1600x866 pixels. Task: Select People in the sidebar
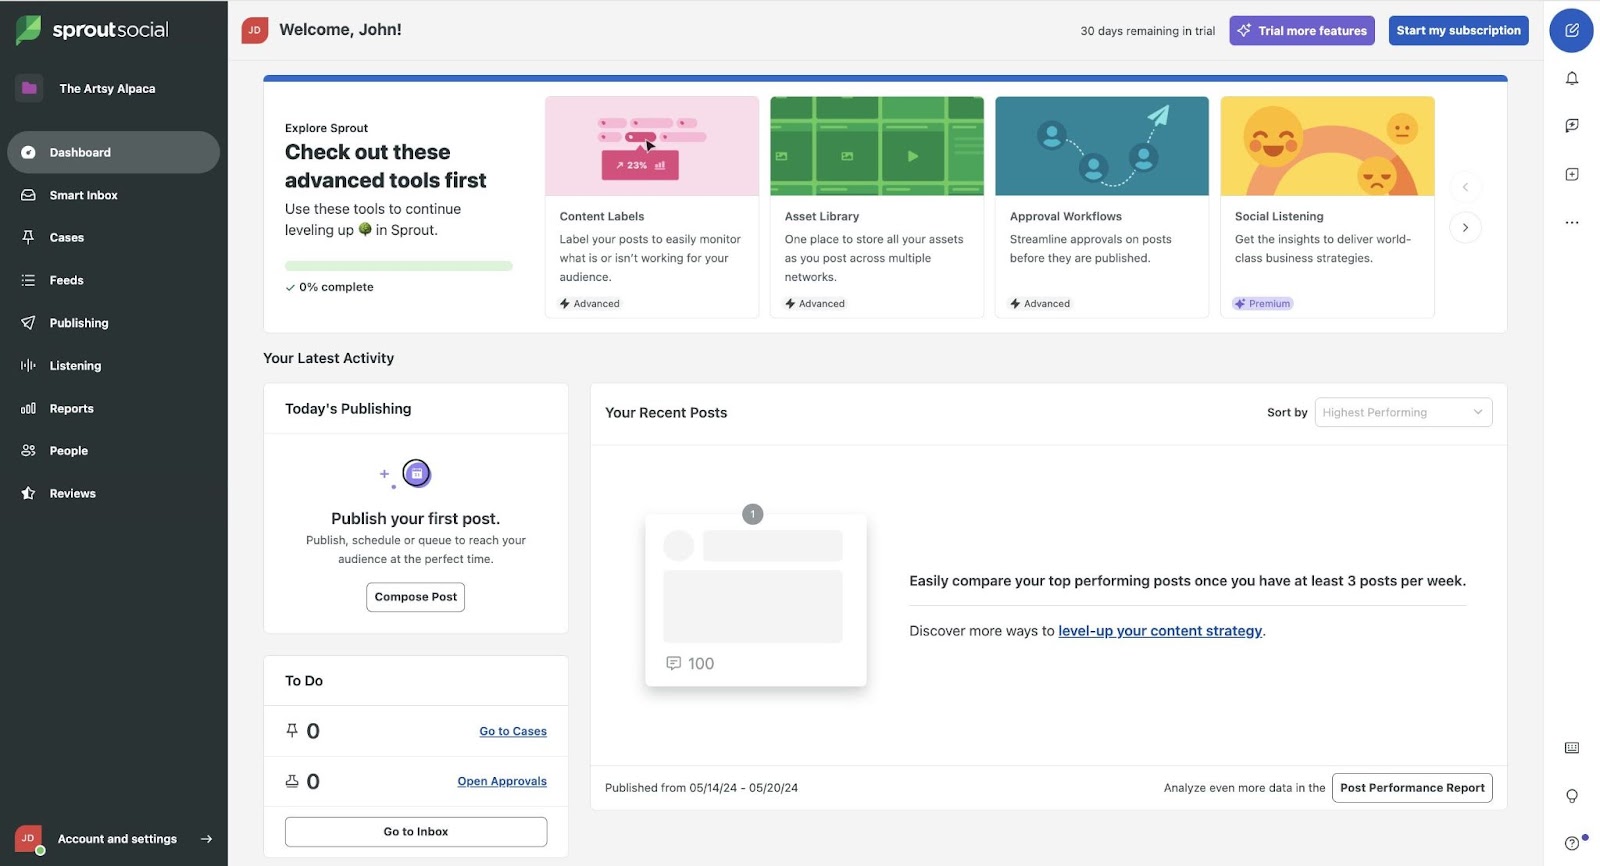[x=113, y=451]
